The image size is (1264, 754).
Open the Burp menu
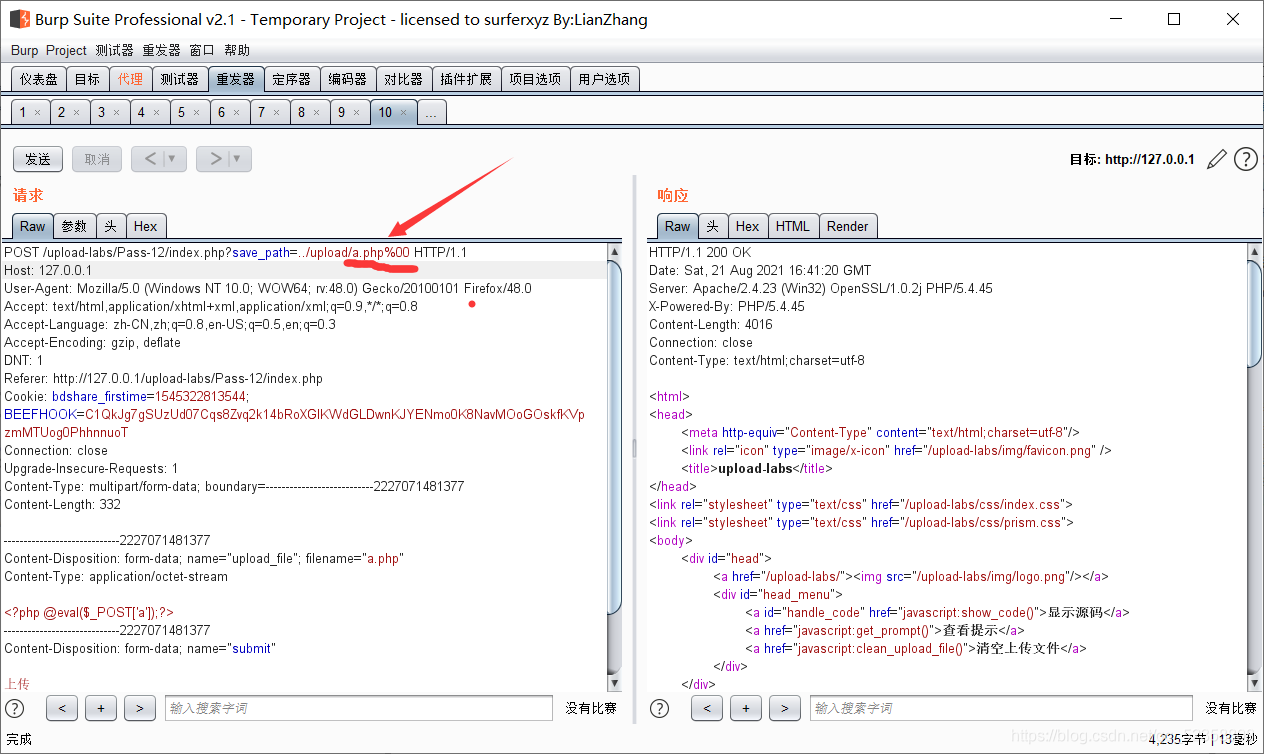(24, 50)
